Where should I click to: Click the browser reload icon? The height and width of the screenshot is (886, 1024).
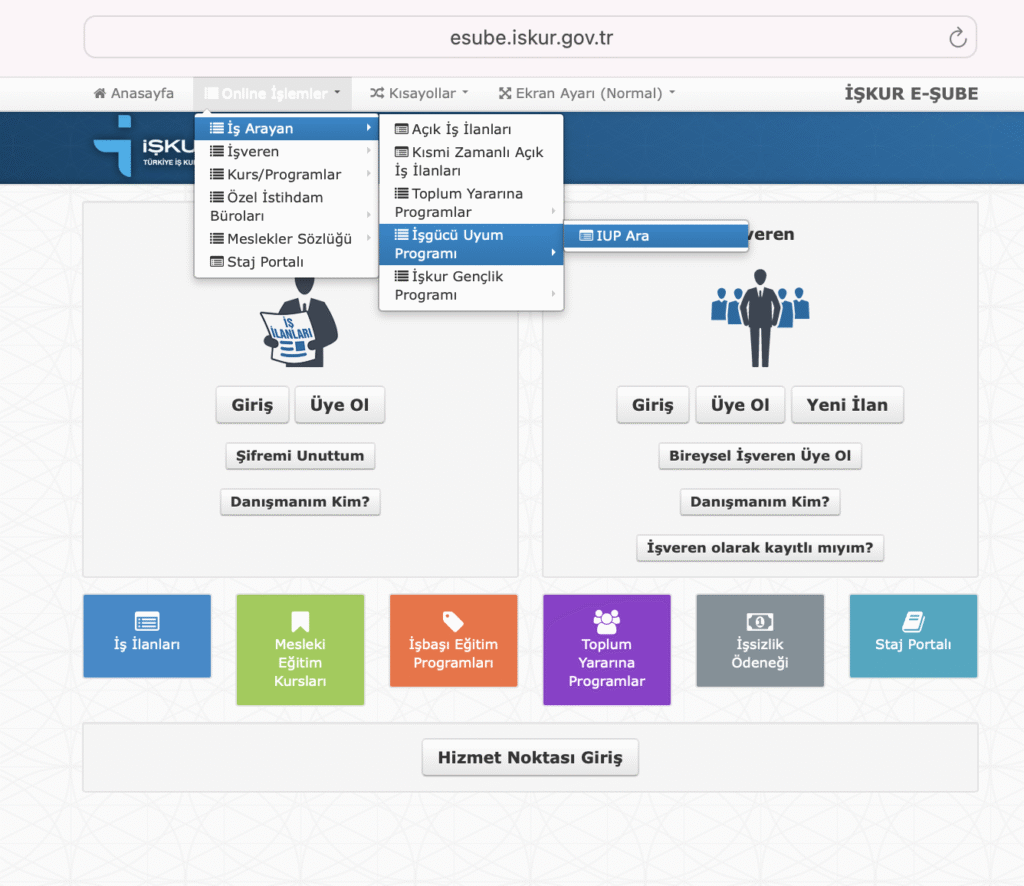[x=957, y=38]
